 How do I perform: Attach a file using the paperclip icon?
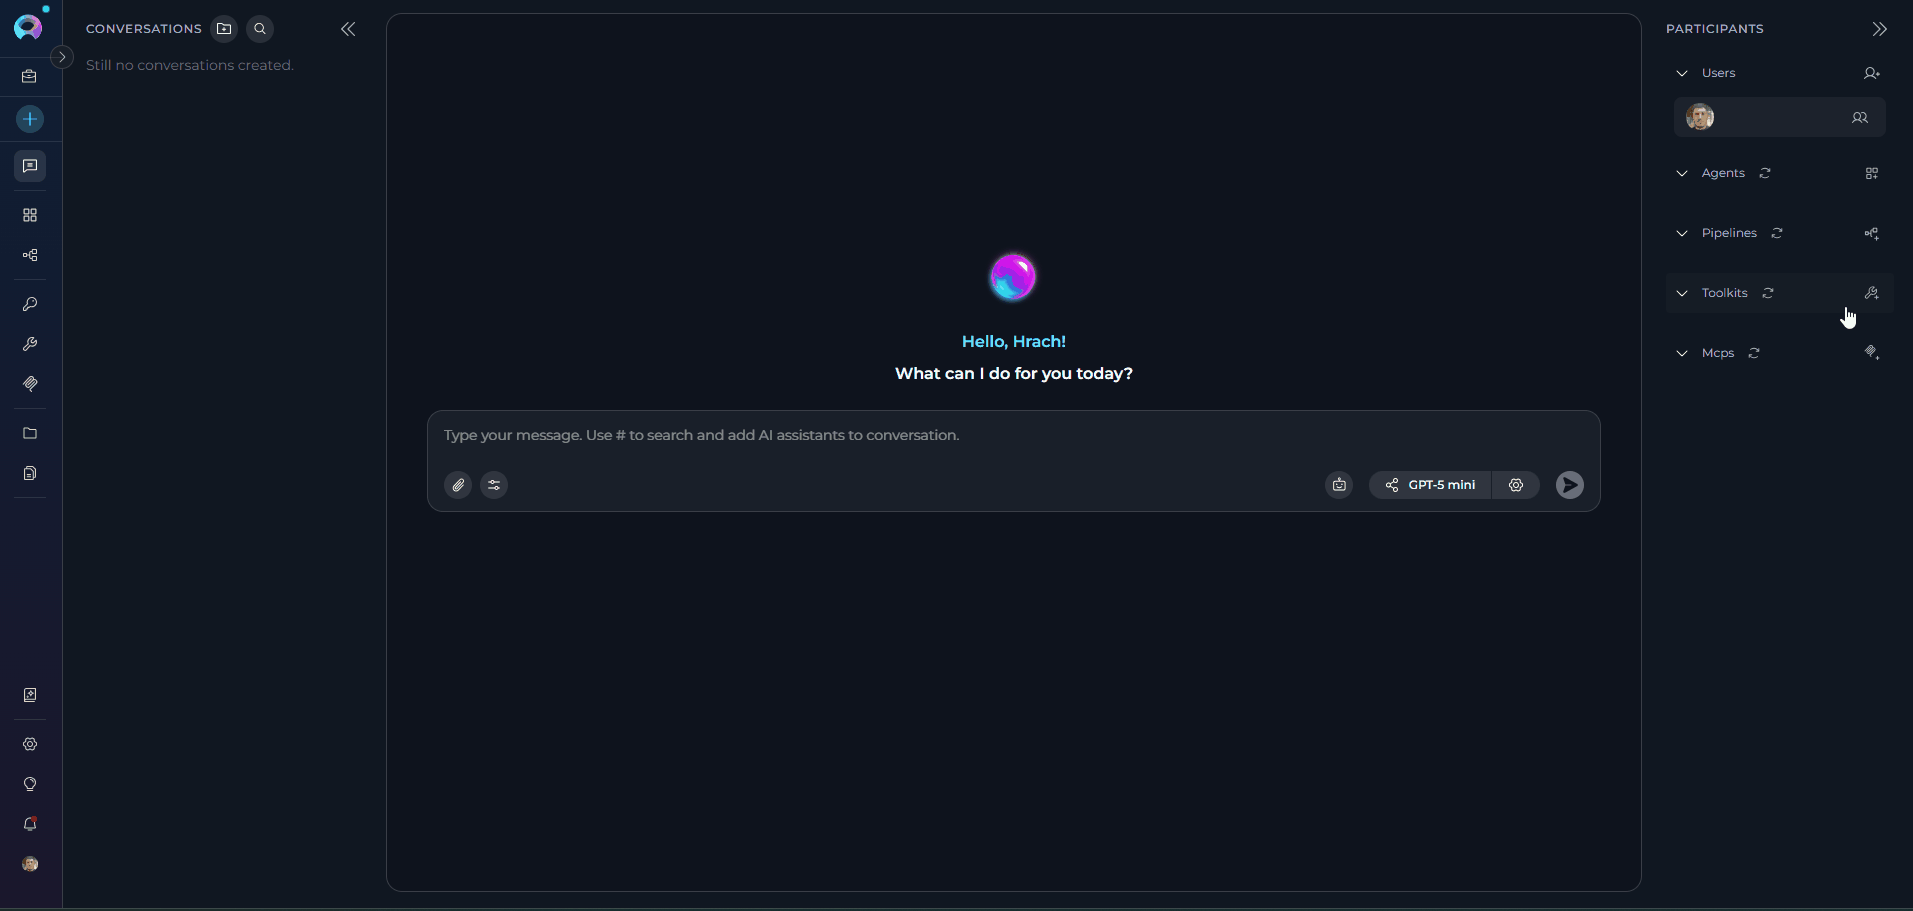pyautogui.click(x=458, y=485)
